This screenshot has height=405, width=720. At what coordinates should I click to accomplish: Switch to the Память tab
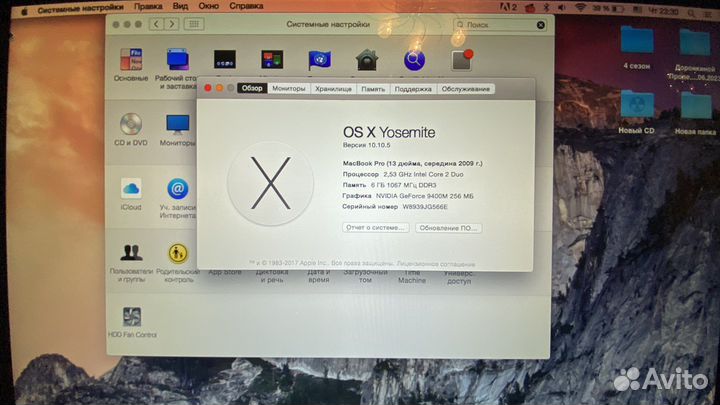click(x=373, y=89)
